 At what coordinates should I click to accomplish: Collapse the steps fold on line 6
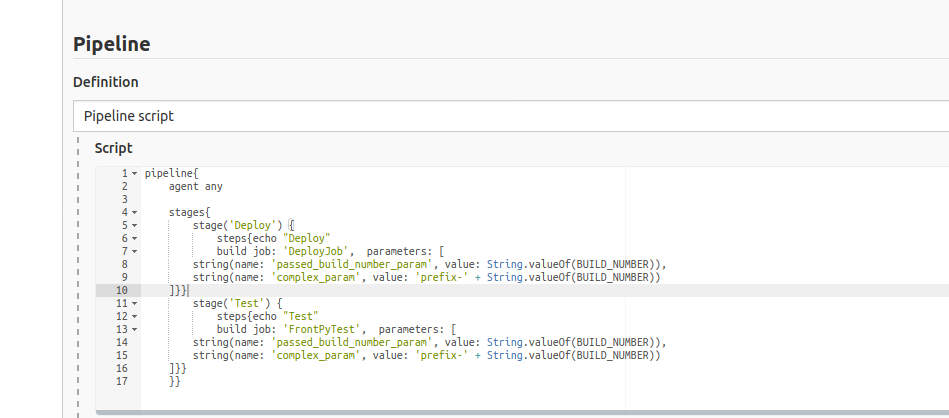click(x=134, y=238)
